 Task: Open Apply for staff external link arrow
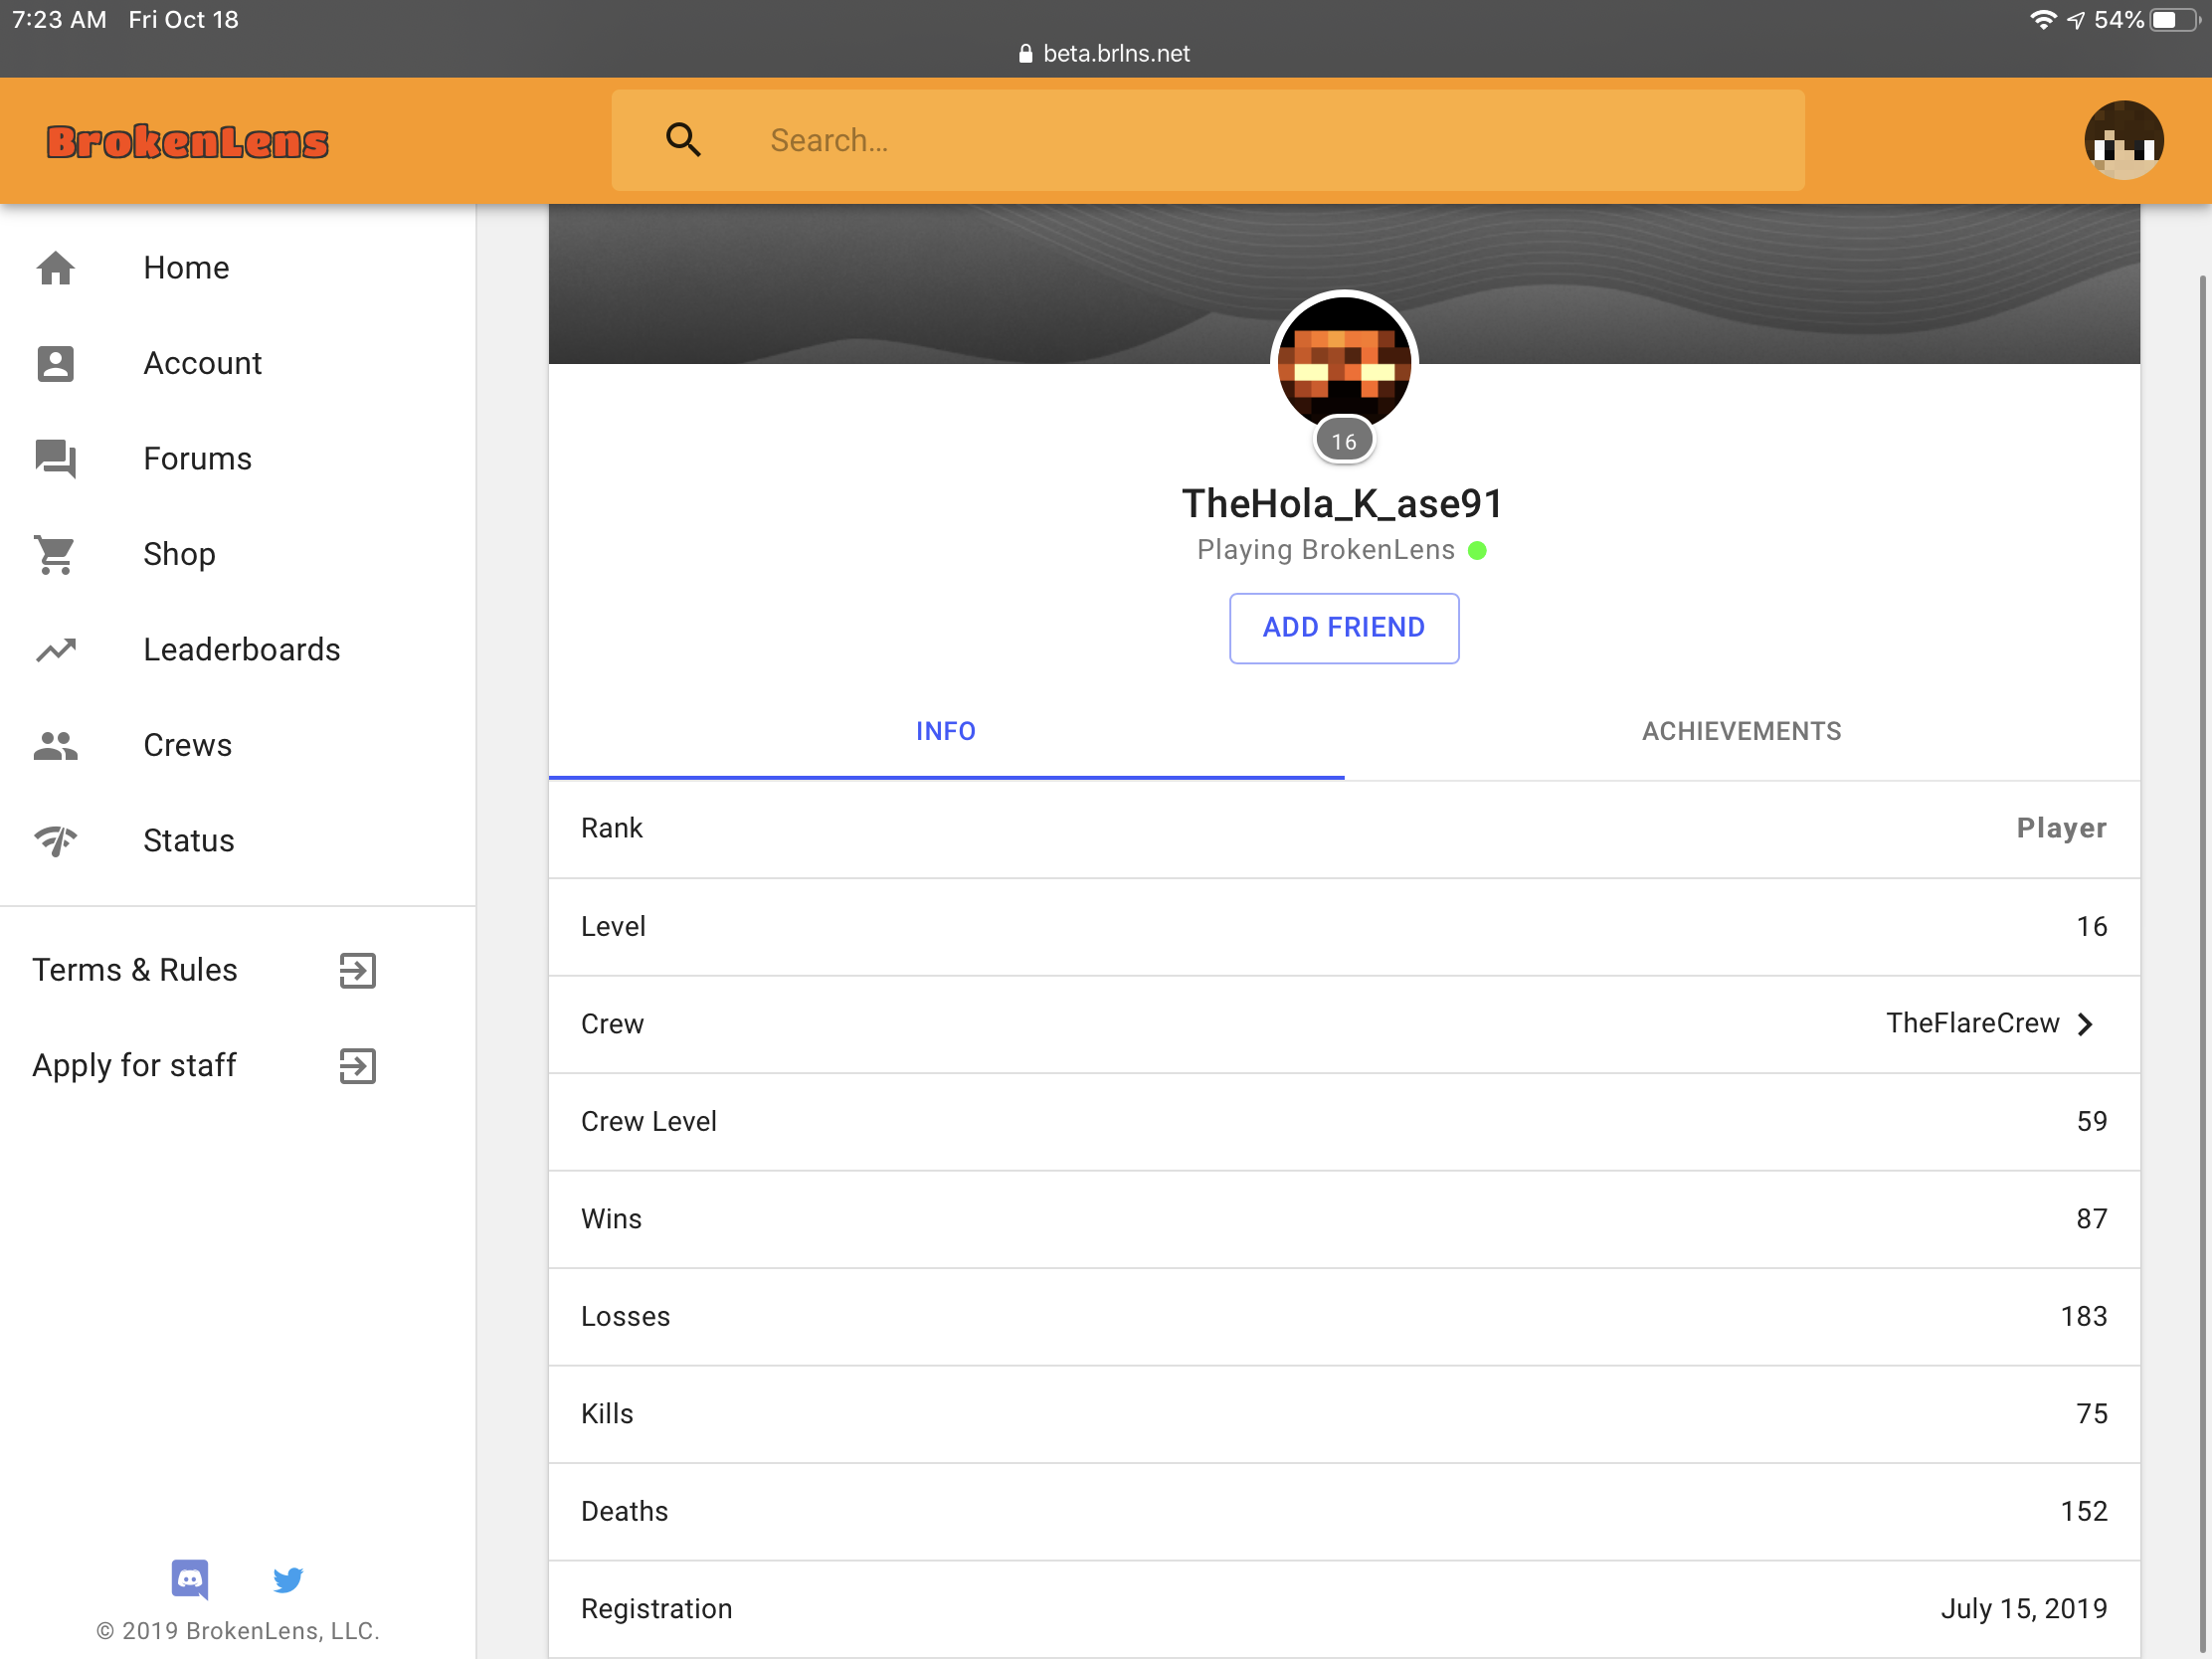pyautogui.click(x=357, y=1066)
